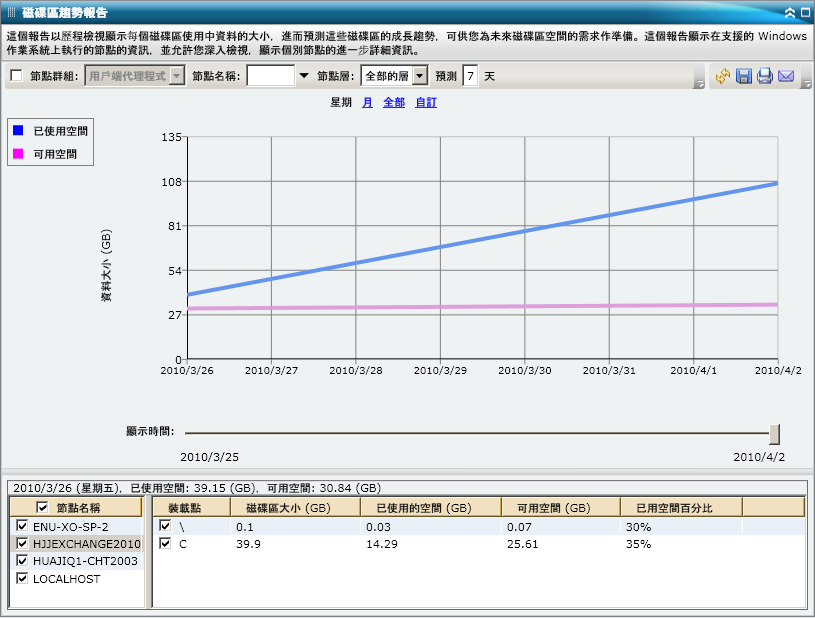Uncheck the ENU-XO-SP-2 node checkbox
The height and width of the screenshot is (618, 815).
tap(22, 526)
